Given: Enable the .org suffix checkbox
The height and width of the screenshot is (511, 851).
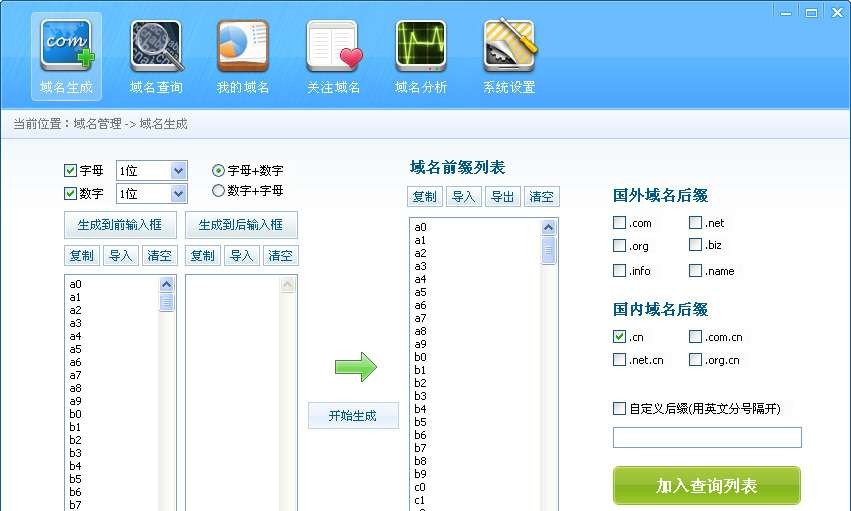Looking at the screenshot, I should [619, 245].
